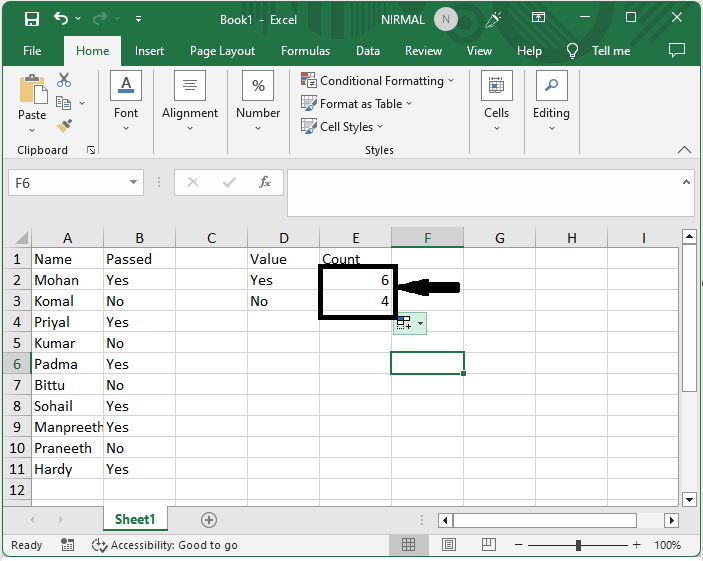The image size is (703, 561).
Task: Select cell B3 containing No for Komal
Action: click(139, 301)
